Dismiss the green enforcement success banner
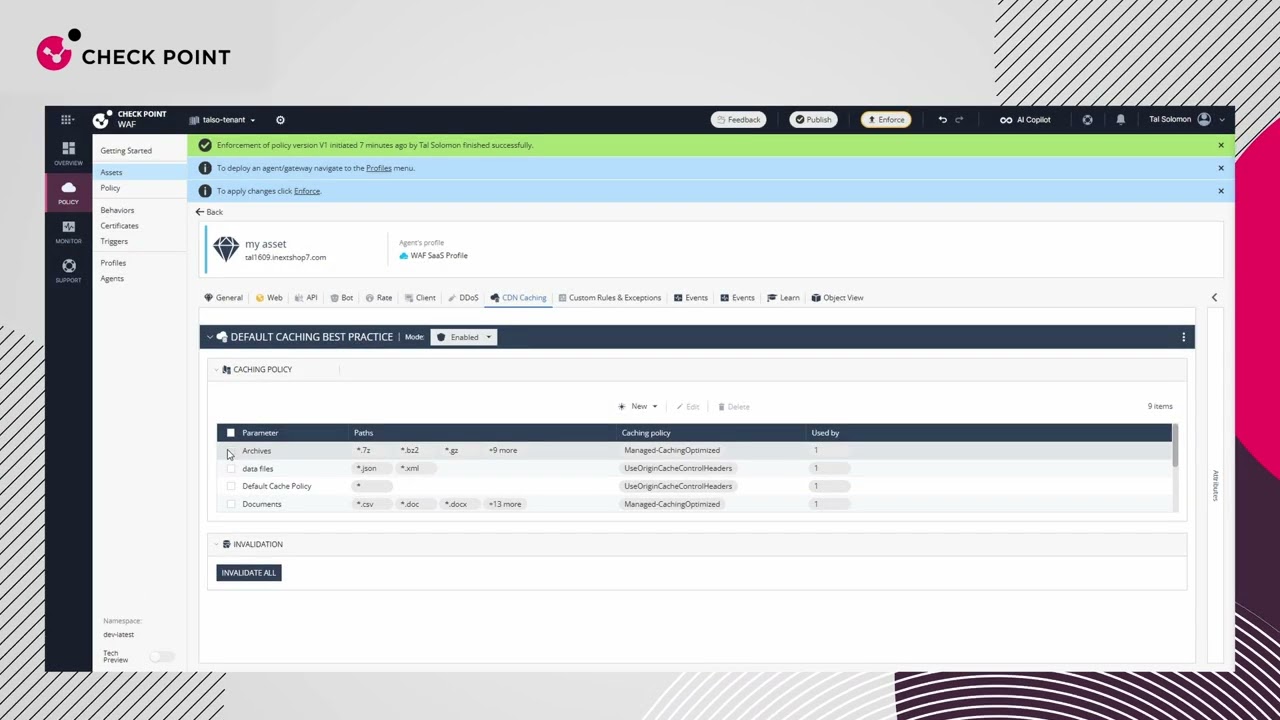The height and width of the screenshot is (720, 1280). click(x=1221, y=145)
